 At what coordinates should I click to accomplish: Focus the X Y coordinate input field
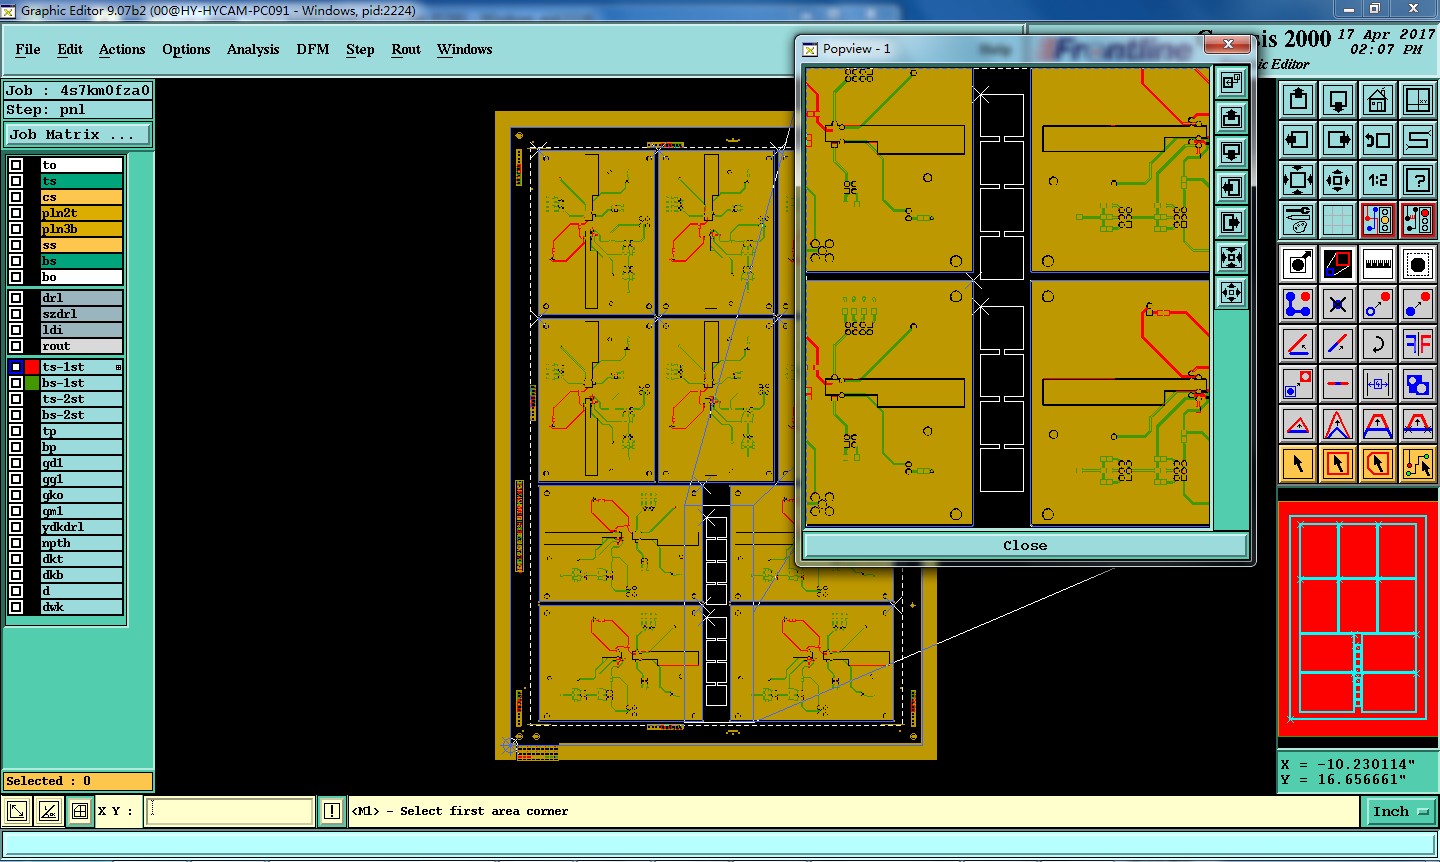230,811
